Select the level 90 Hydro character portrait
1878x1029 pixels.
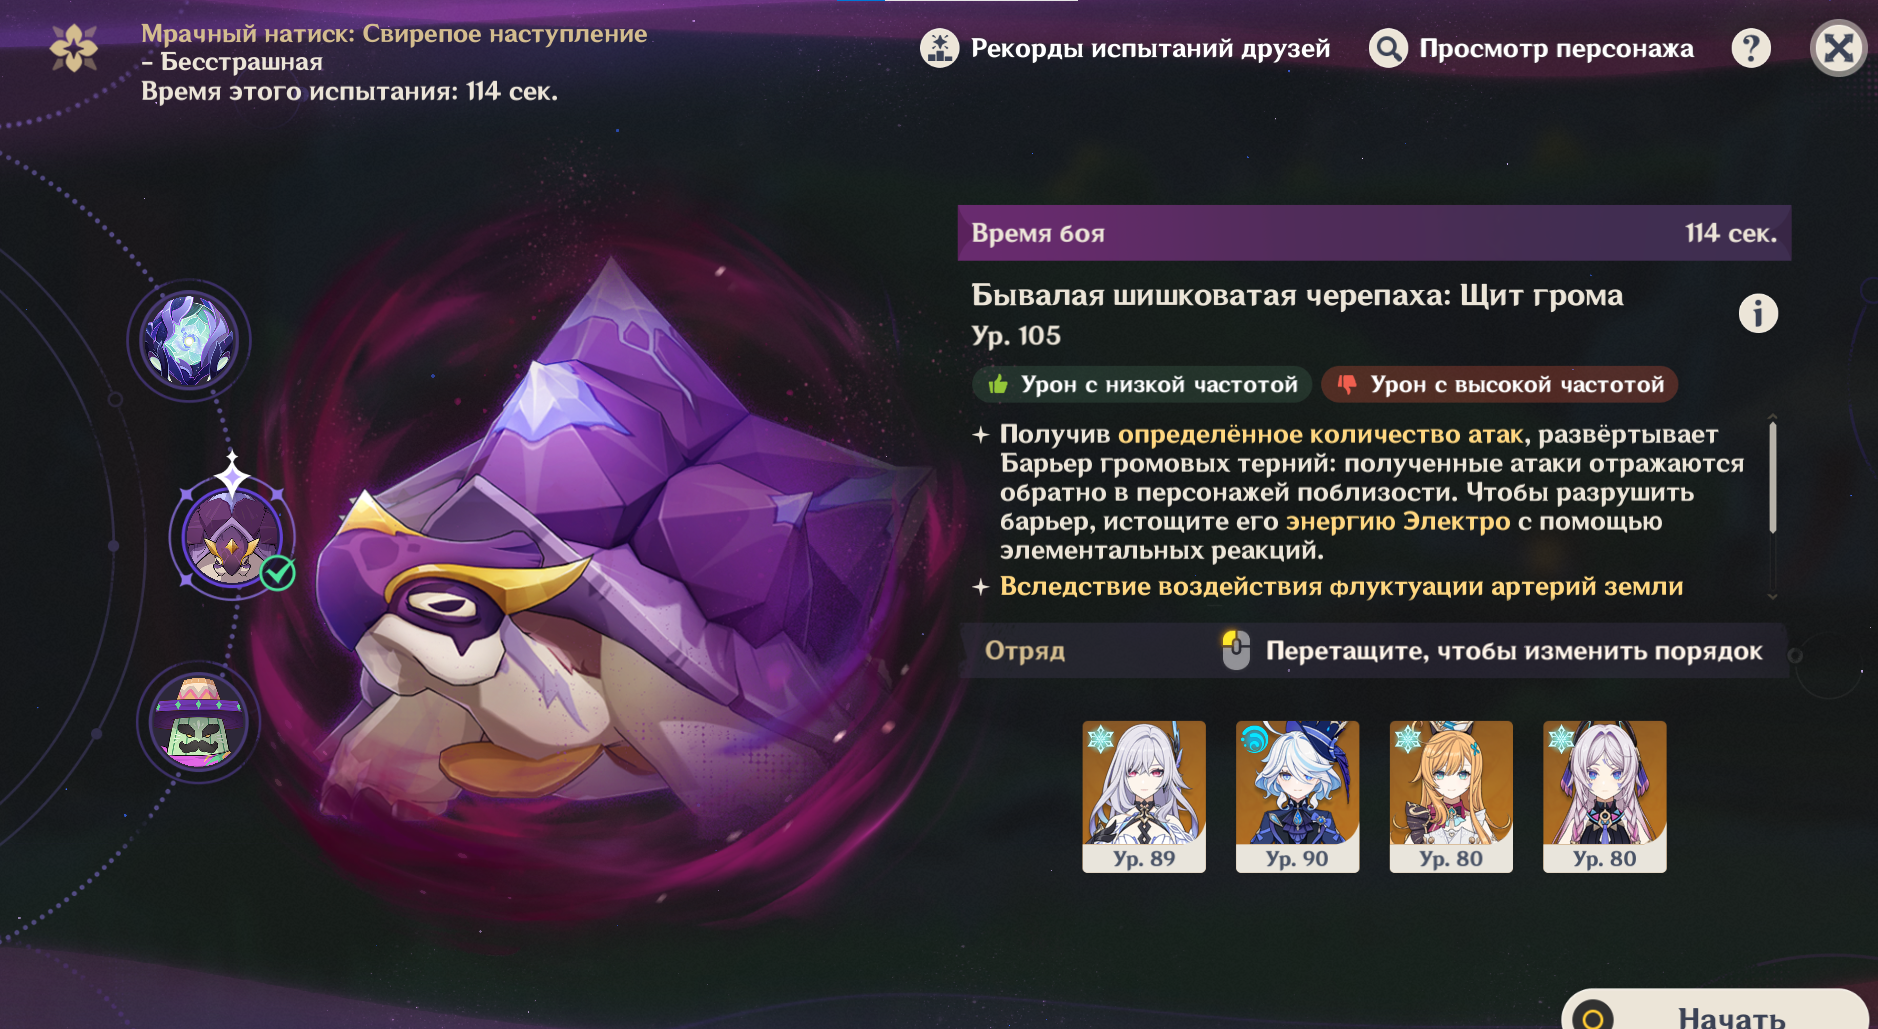tap(1297, 797)
